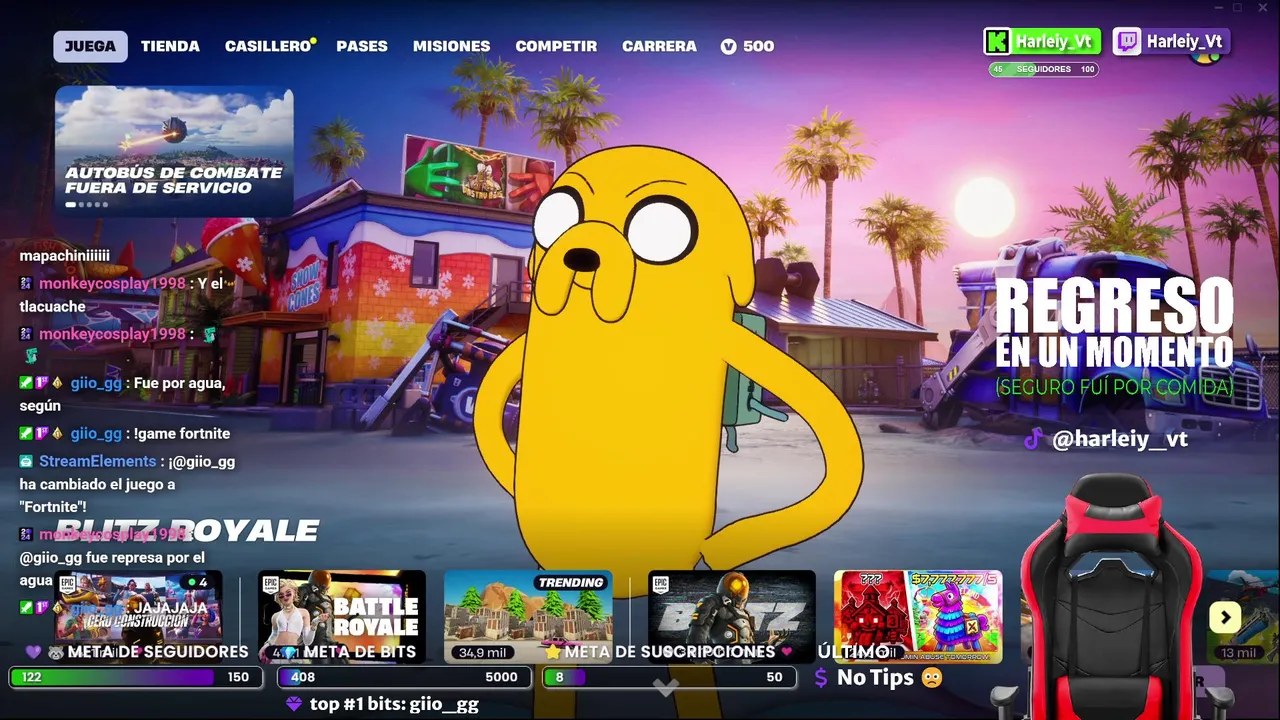Screen dimensions: 1280x720
Task: Click the green badge before giio_gg "!game fortnite"
Action: [x=26, y=433]
